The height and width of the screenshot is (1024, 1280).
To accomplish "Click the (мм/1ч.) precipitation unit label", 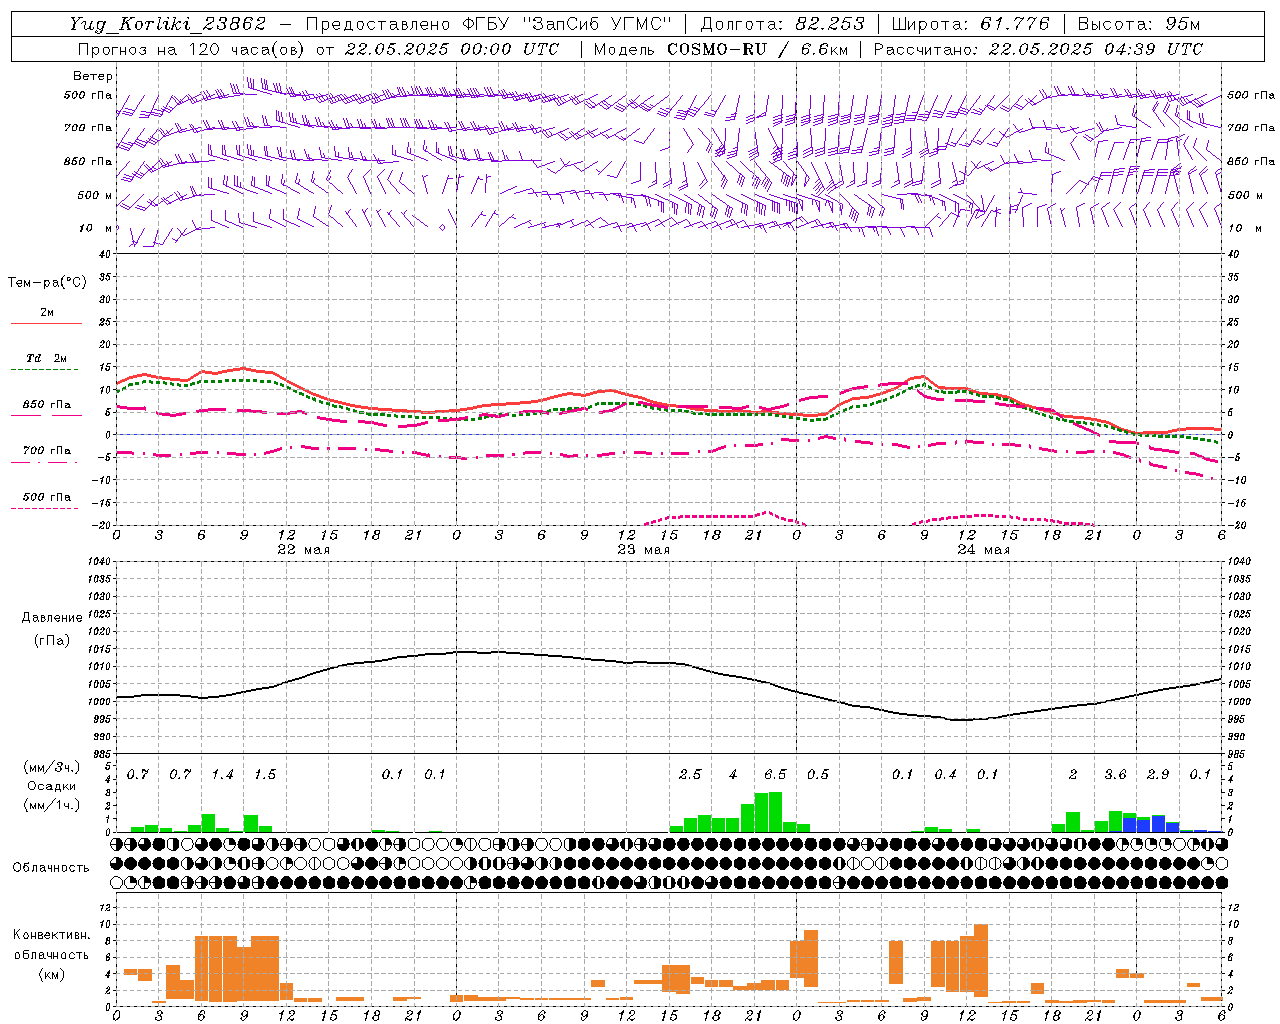I will pyautogui.click(x=50, y=805).
